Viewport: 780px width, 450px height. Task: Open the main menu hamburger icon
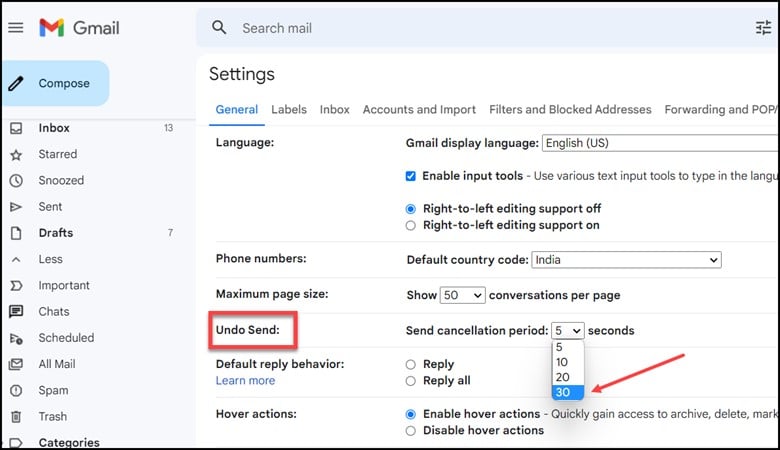[x=16, y=28]
